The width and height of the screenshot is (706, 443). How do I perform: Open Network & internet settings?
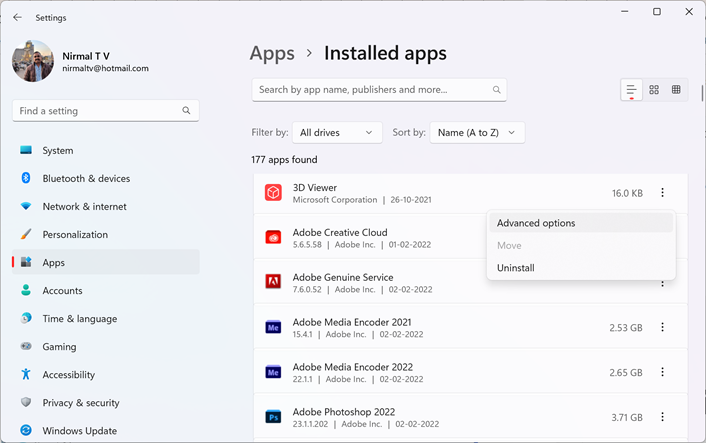coord(106,206)
